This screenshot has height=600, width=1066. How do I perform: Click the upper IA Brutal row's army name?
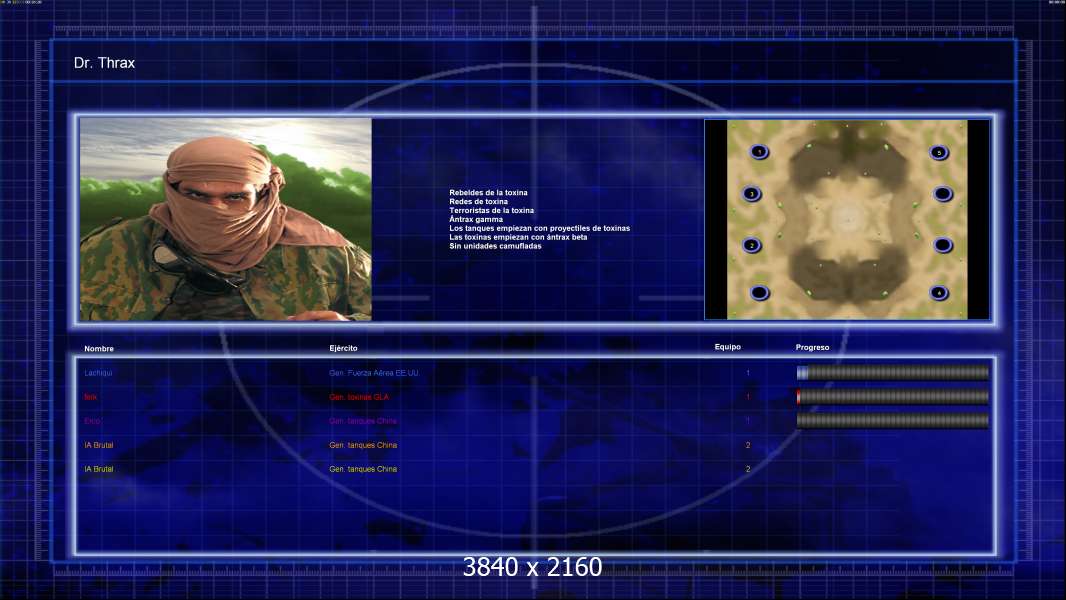point(363,445)
